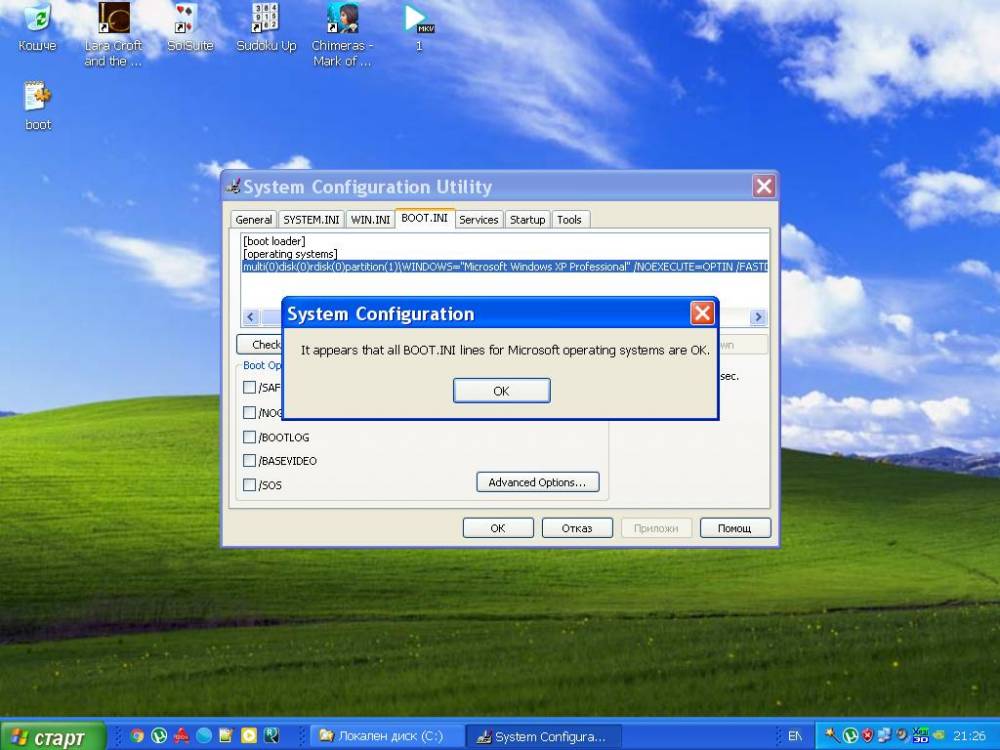Select the highlighted multi(0)disk(0) boot line

(505, 267)
